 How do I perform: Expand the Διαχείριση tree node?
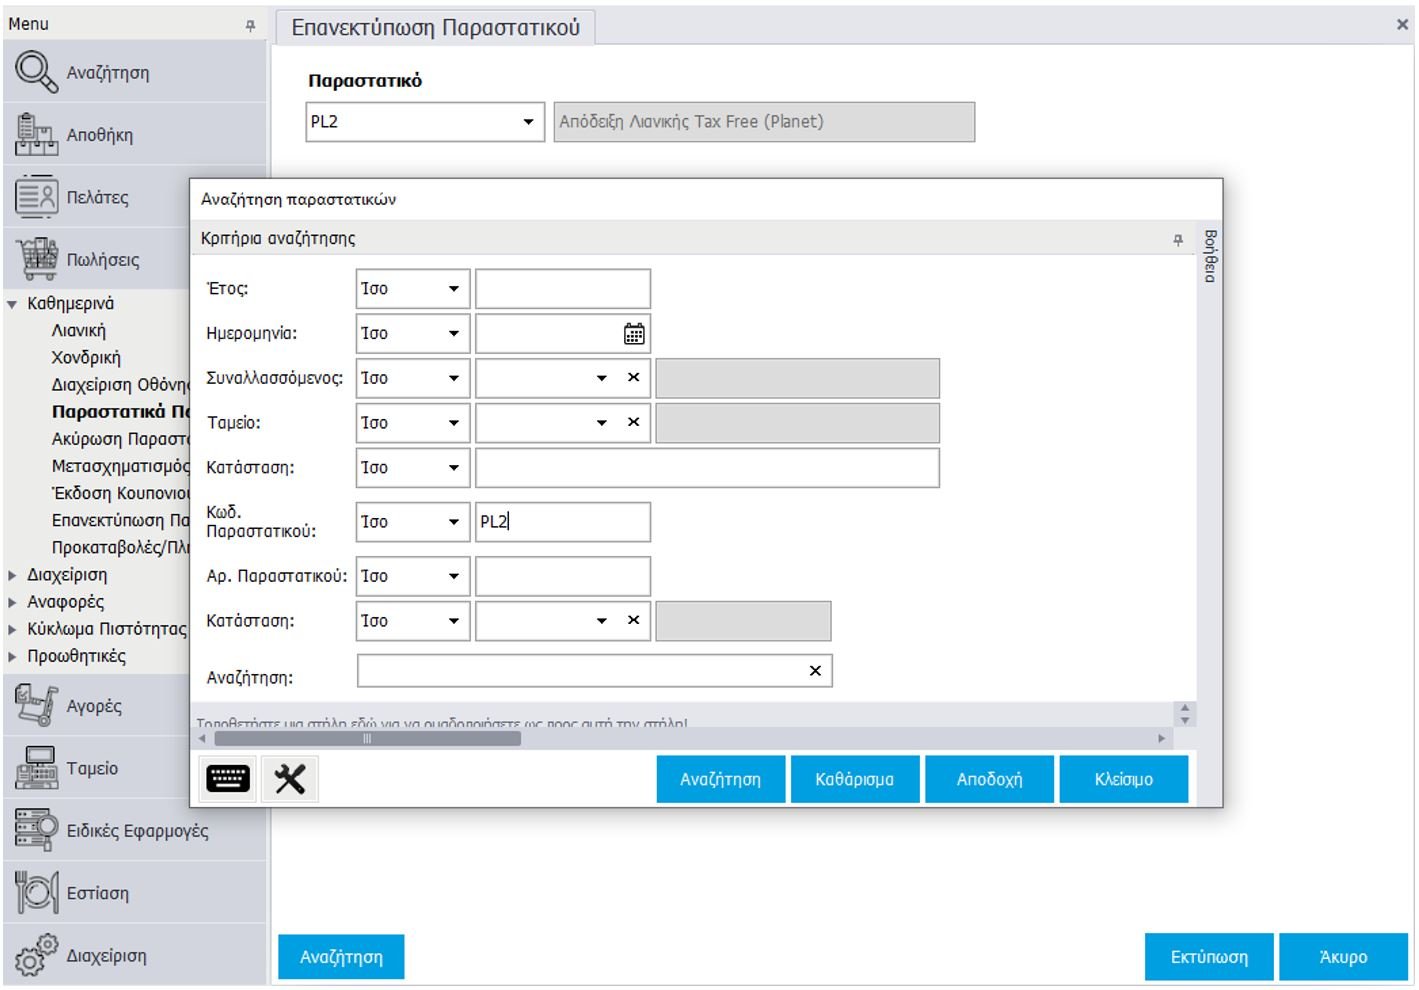(x=12, y=575)
